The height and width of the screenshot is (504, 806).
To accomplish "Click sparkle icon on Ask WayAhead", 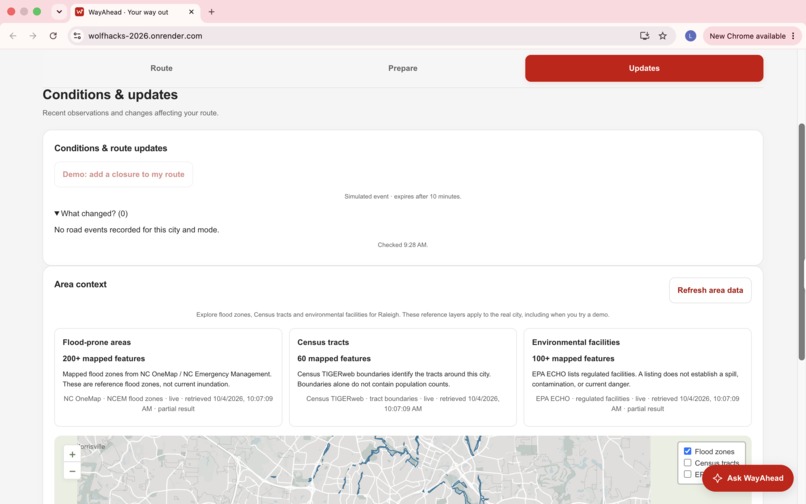I will coord(718,478).
